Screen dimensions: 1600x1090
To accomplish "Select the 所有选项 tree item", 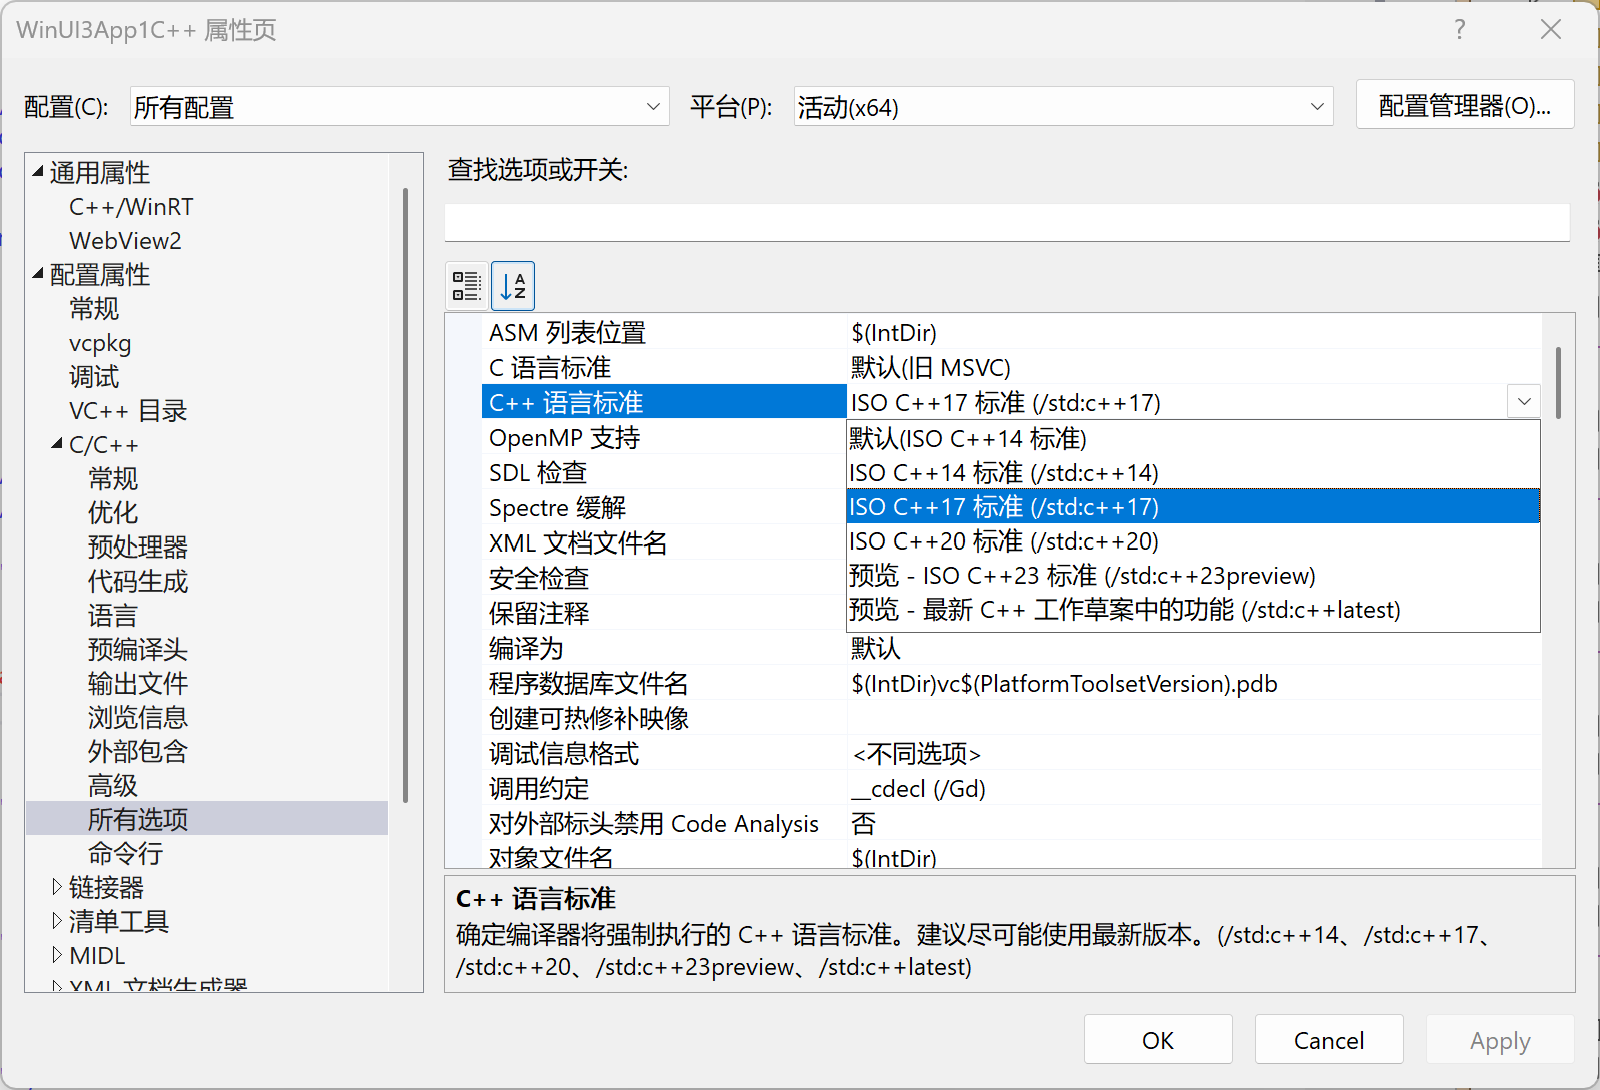I will [x=138, y=819].
